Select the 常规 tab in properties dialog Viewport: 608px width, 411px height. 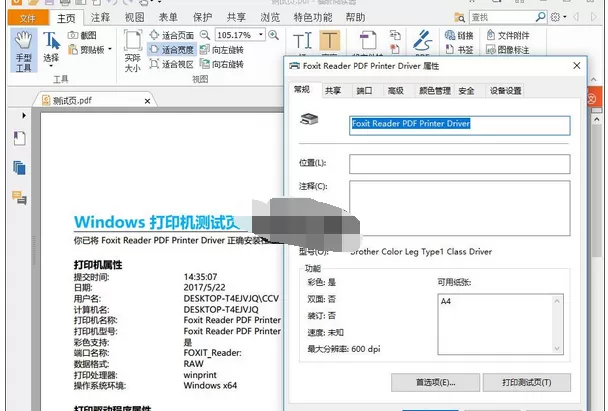pos(302,90)
